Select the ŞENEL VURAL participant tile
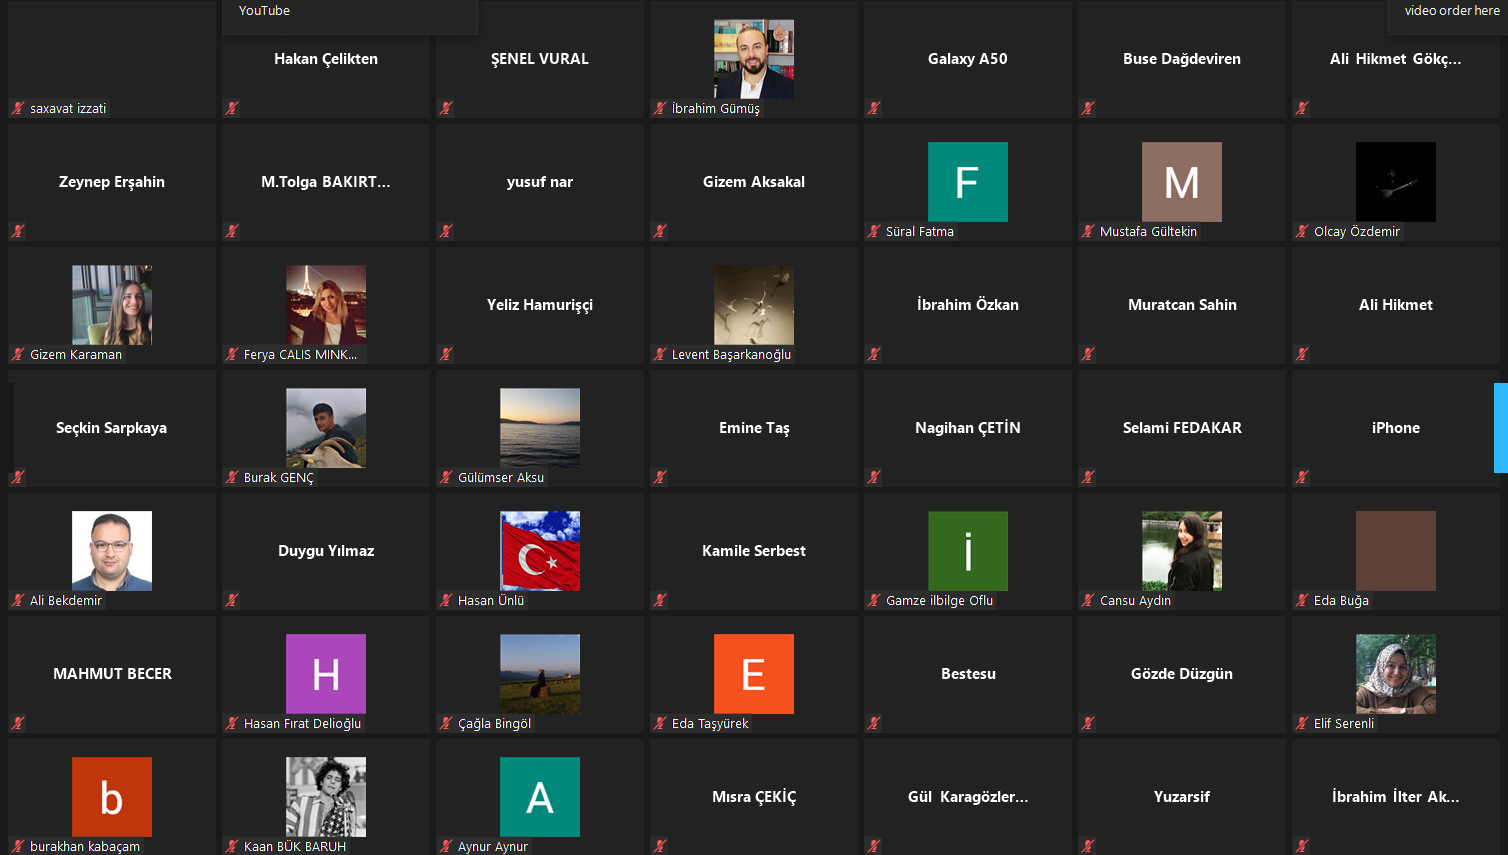 540,59
